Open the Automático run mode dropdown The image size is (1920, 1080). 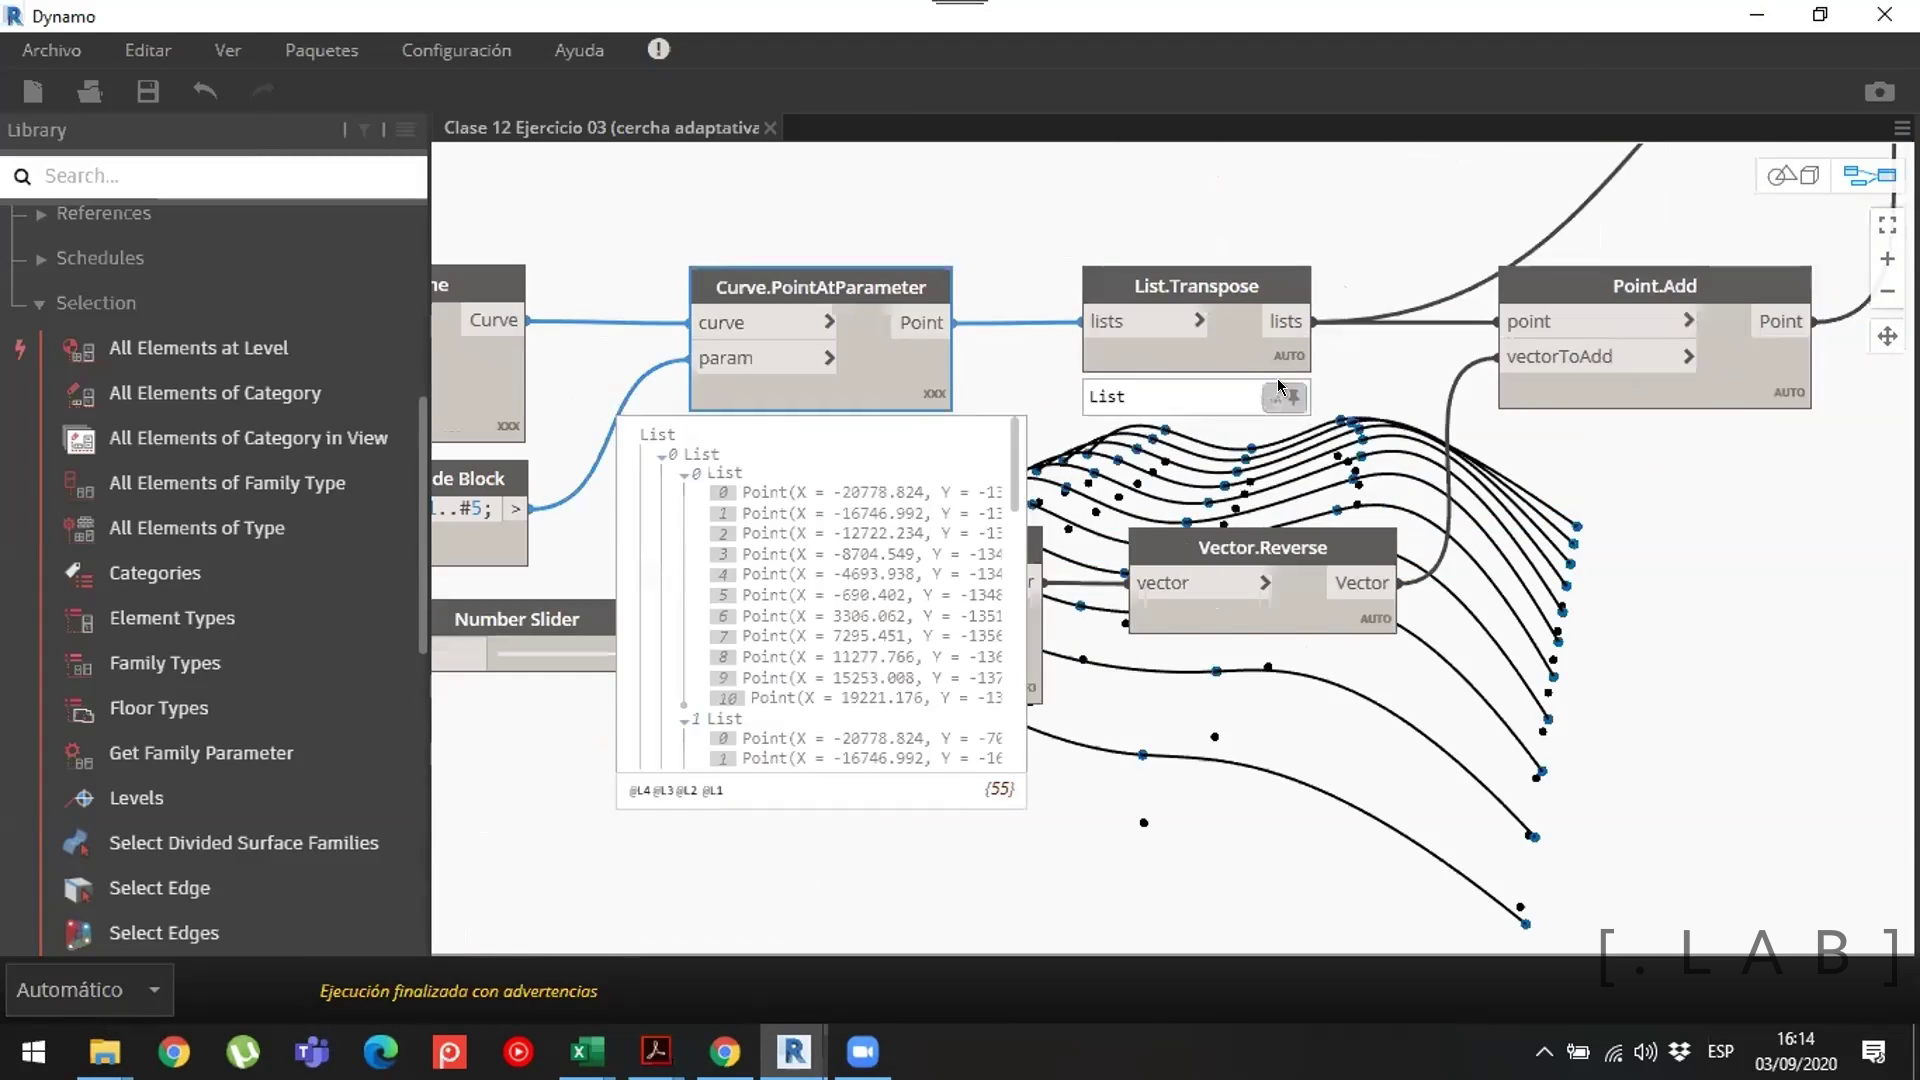pos(154,990)
